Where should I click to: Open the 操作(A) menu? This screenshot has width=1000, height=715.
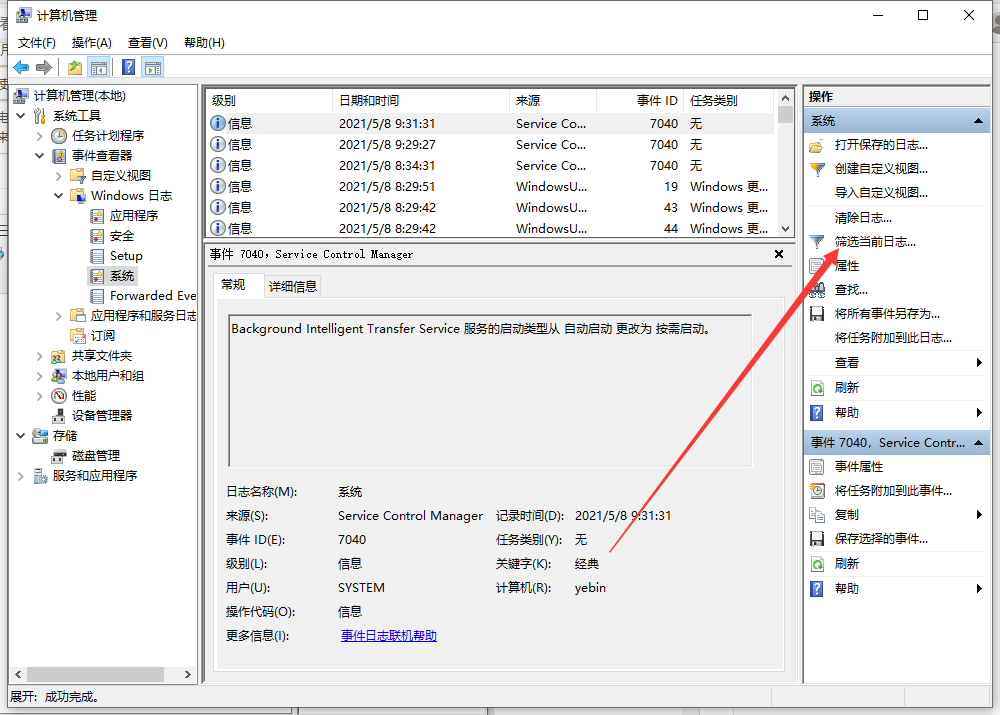pyautogui.click(x=92, y=42)
